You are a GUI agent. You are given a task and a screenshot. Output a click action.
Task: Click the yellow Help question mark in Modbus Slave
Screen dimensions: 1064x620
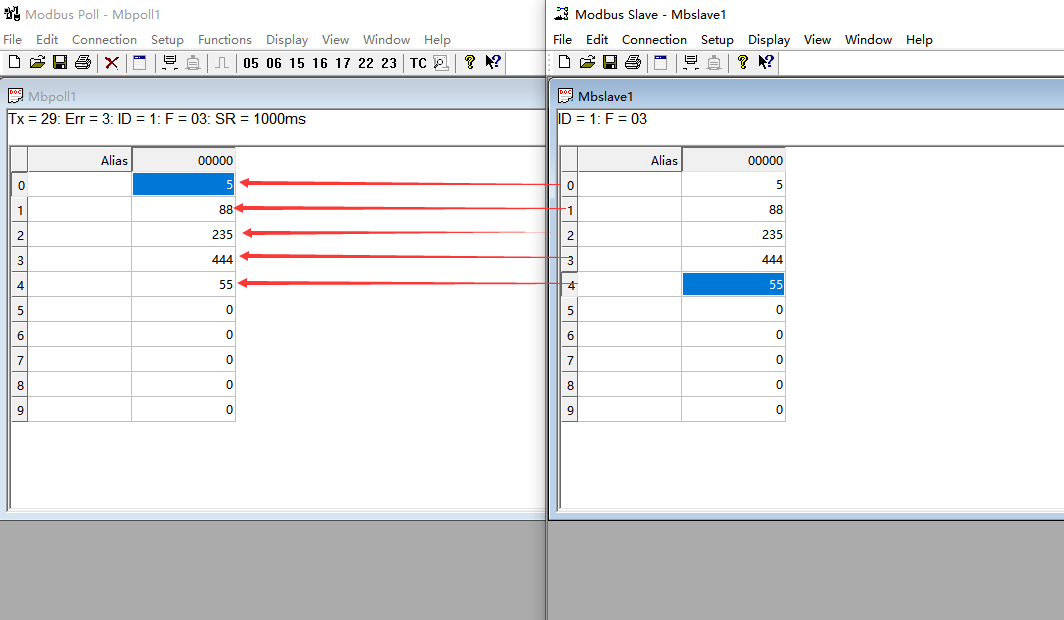pyautogui.click(x=742, y=63)
